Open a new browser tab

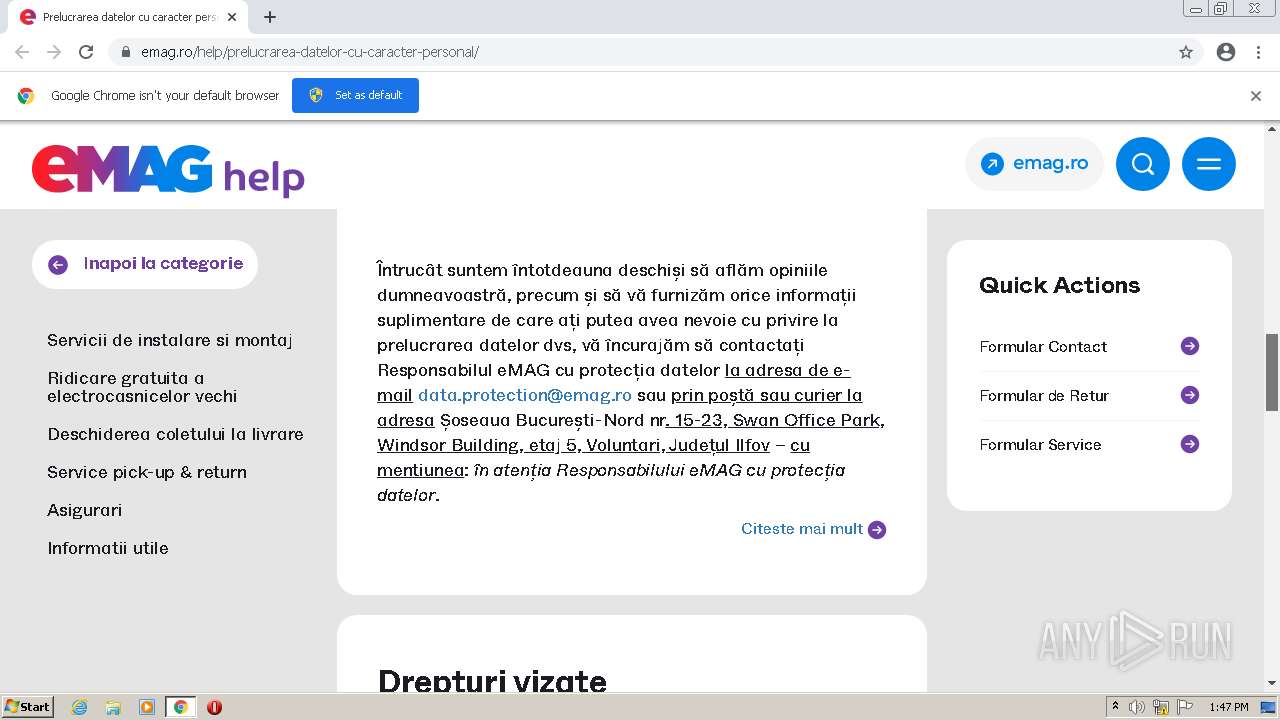click(x=270, y=17)
